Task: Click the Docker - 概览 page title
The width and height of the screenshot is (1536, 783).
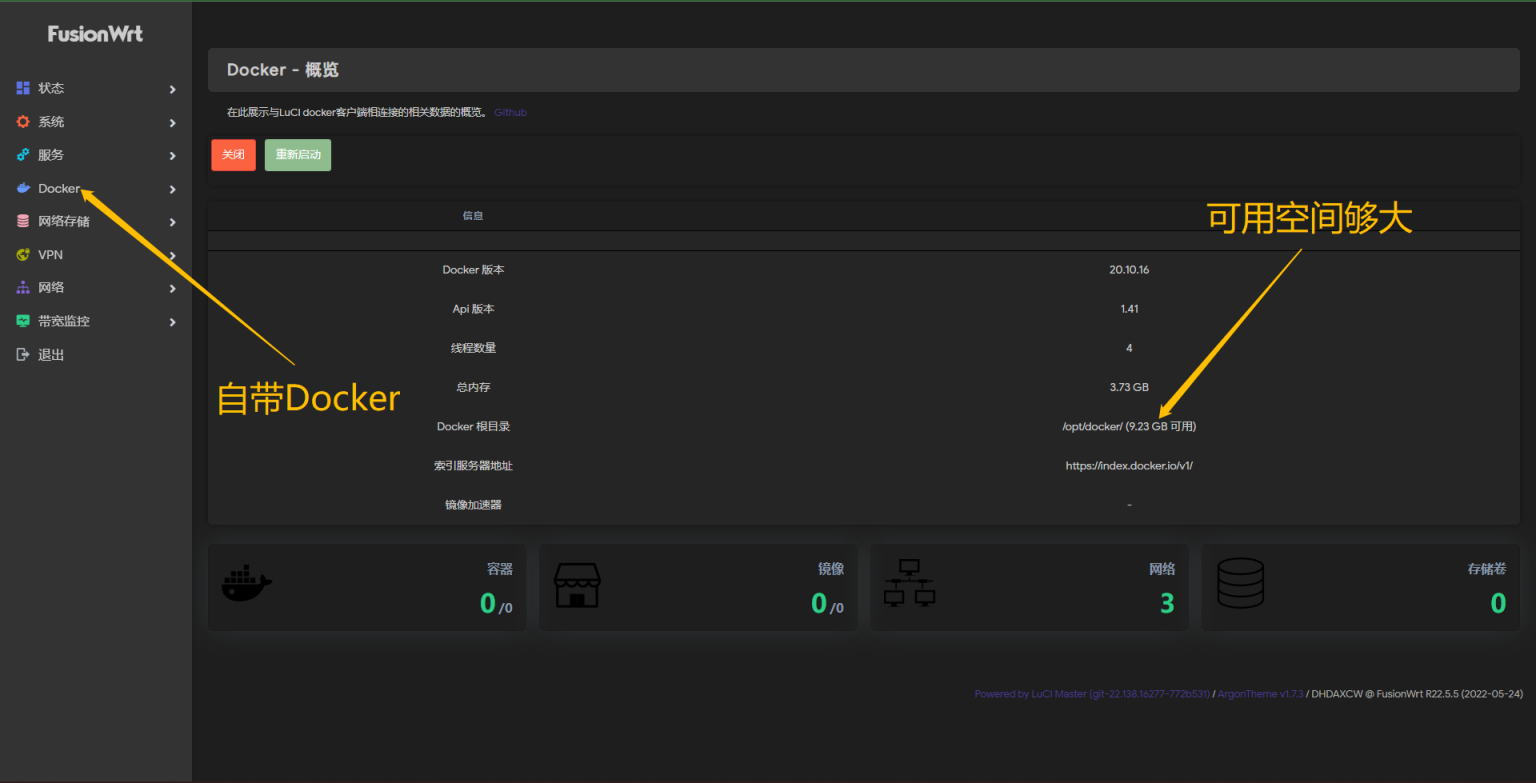Action: pos(283,70)
